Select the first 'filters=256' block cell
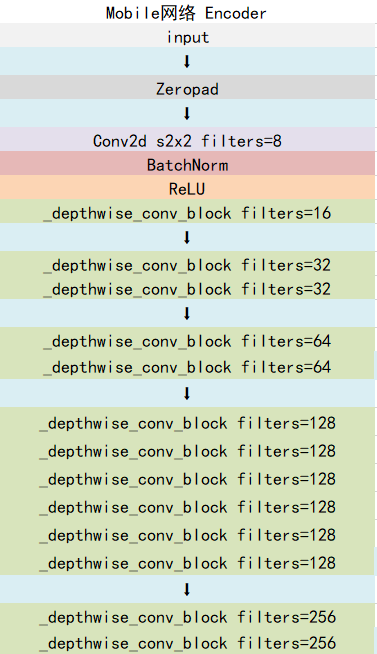The image size is (377, 654). point(188,616)
